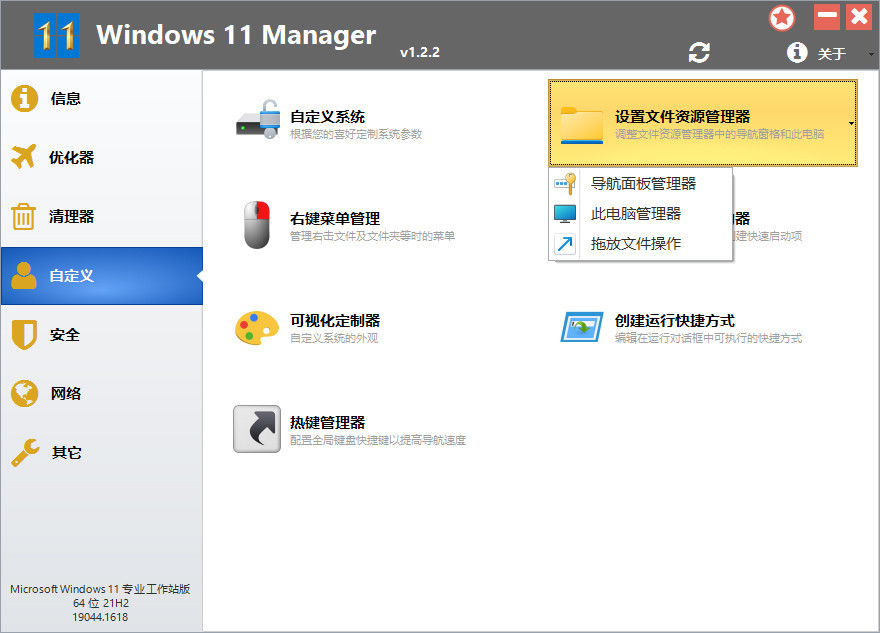Screen dimensions: 880x633
Task: Click description 根据您的喜好定制系统参数
Action: pyautogui.click(x=356, y=134)
